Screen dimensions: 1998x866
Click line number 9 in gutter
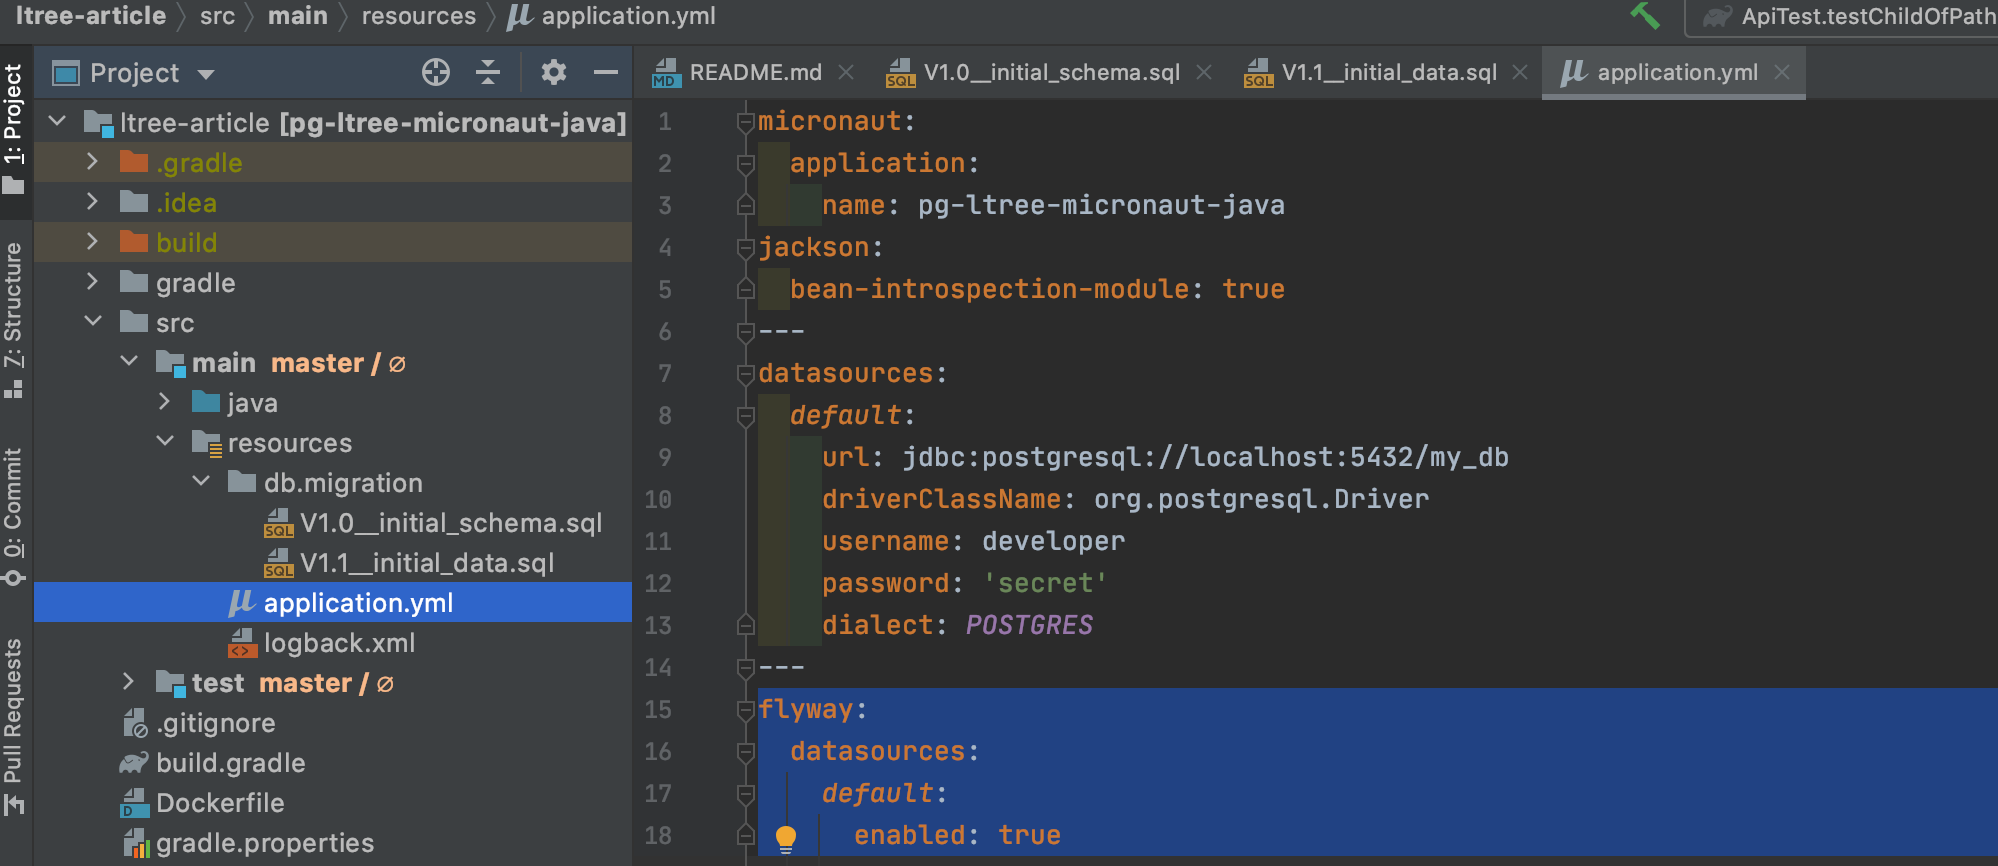click(665, 458)
